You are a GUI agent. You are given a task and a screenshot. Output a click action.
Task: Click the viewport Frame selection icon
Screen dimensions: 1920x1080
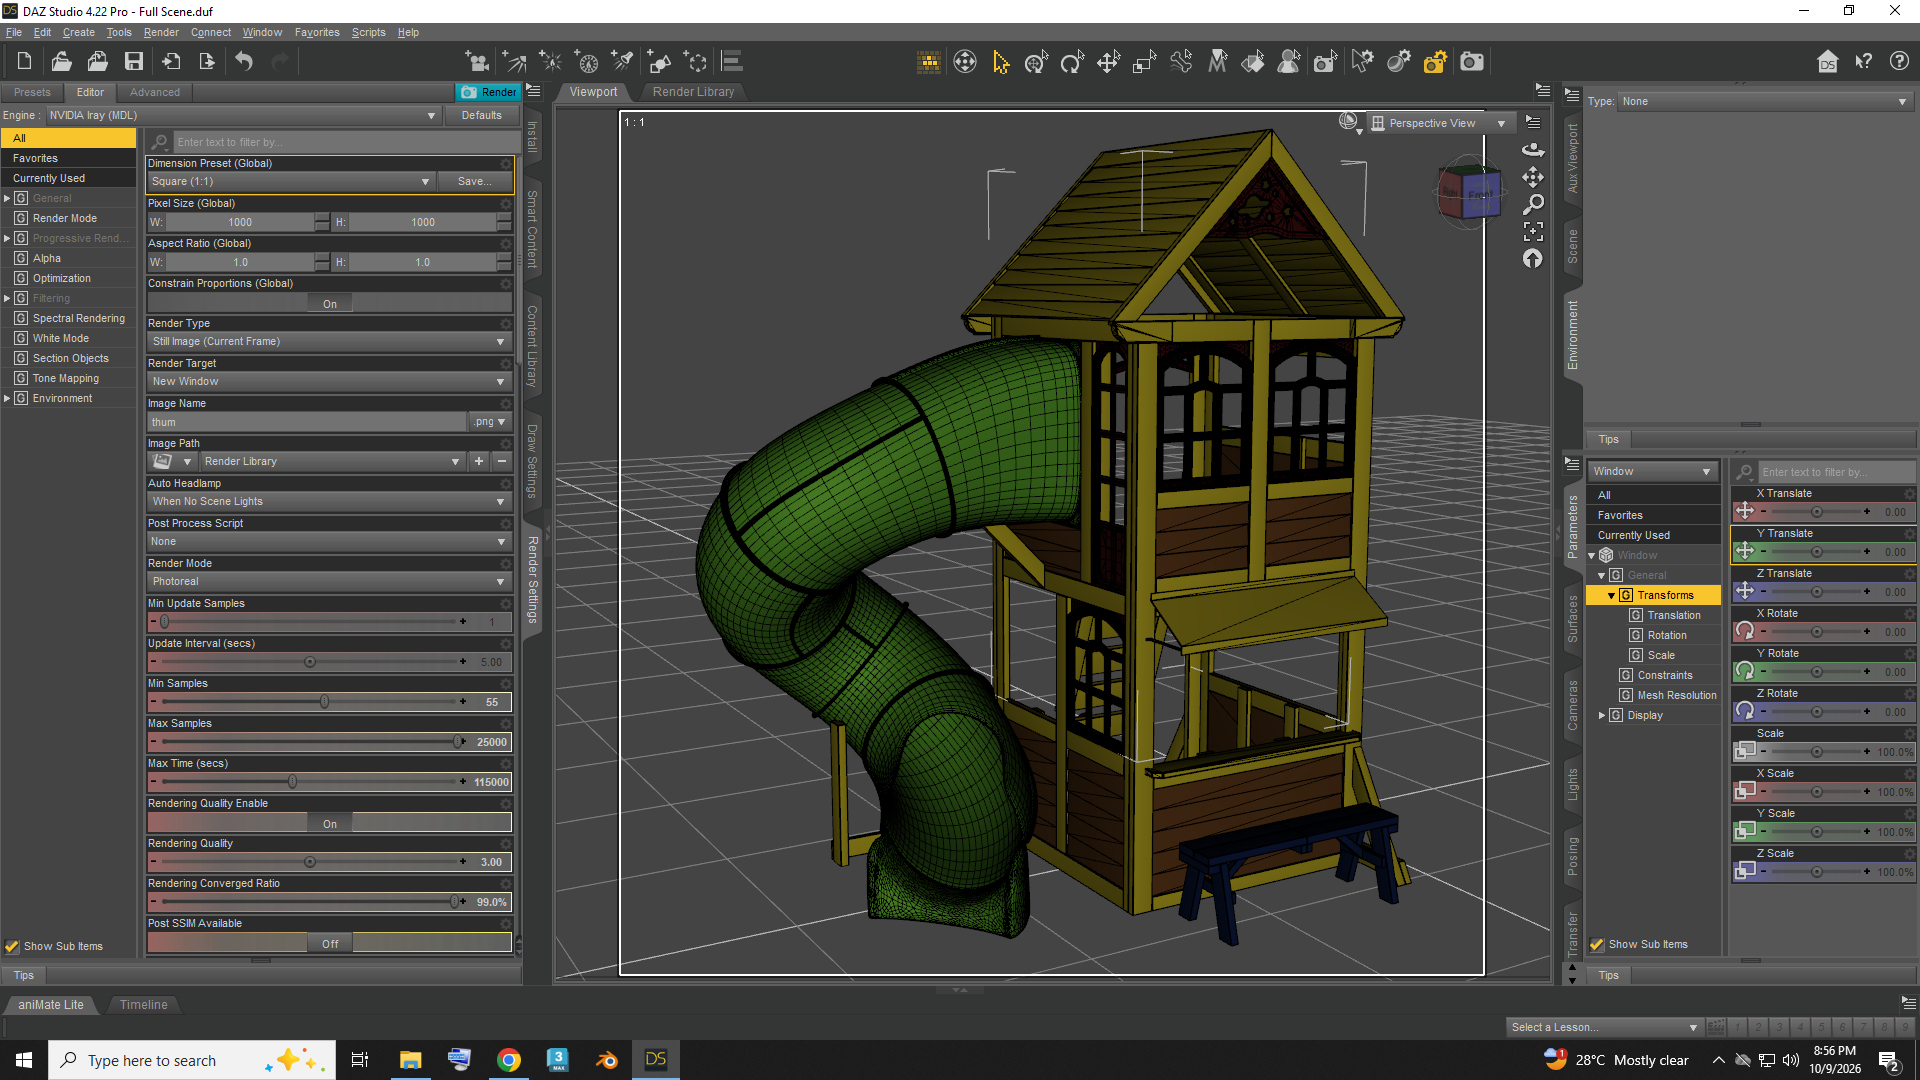tap(1533, 231)
